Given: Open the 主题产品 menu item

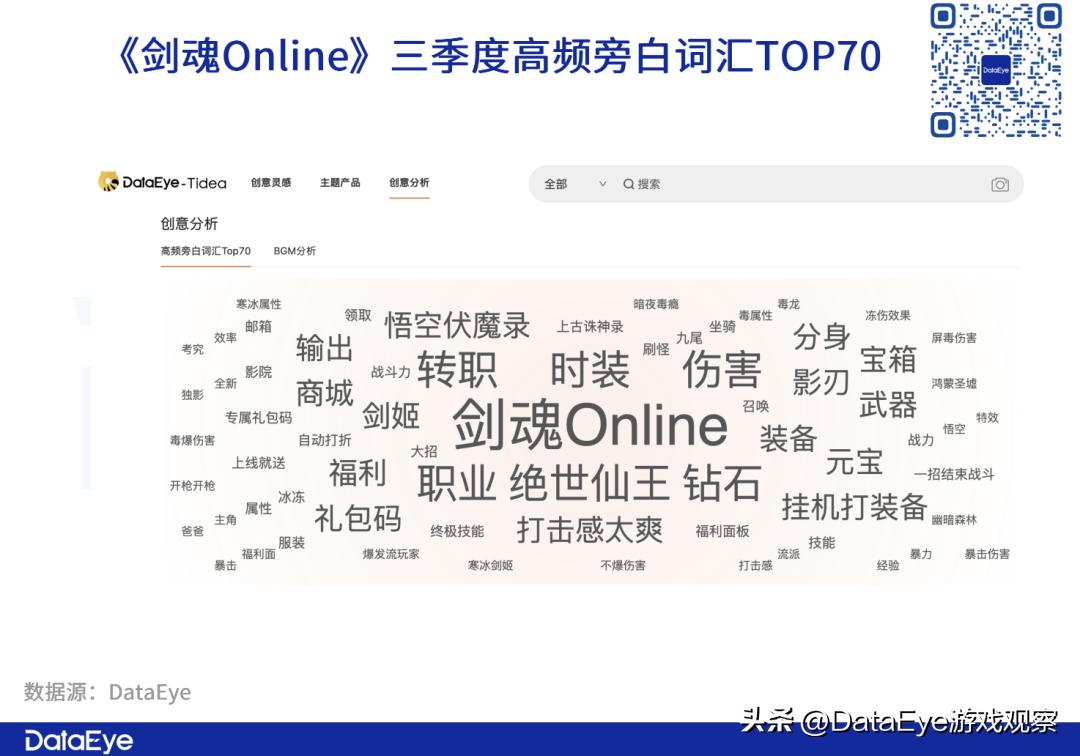Looking at the screenshot, I should click(x=340, y=182).
